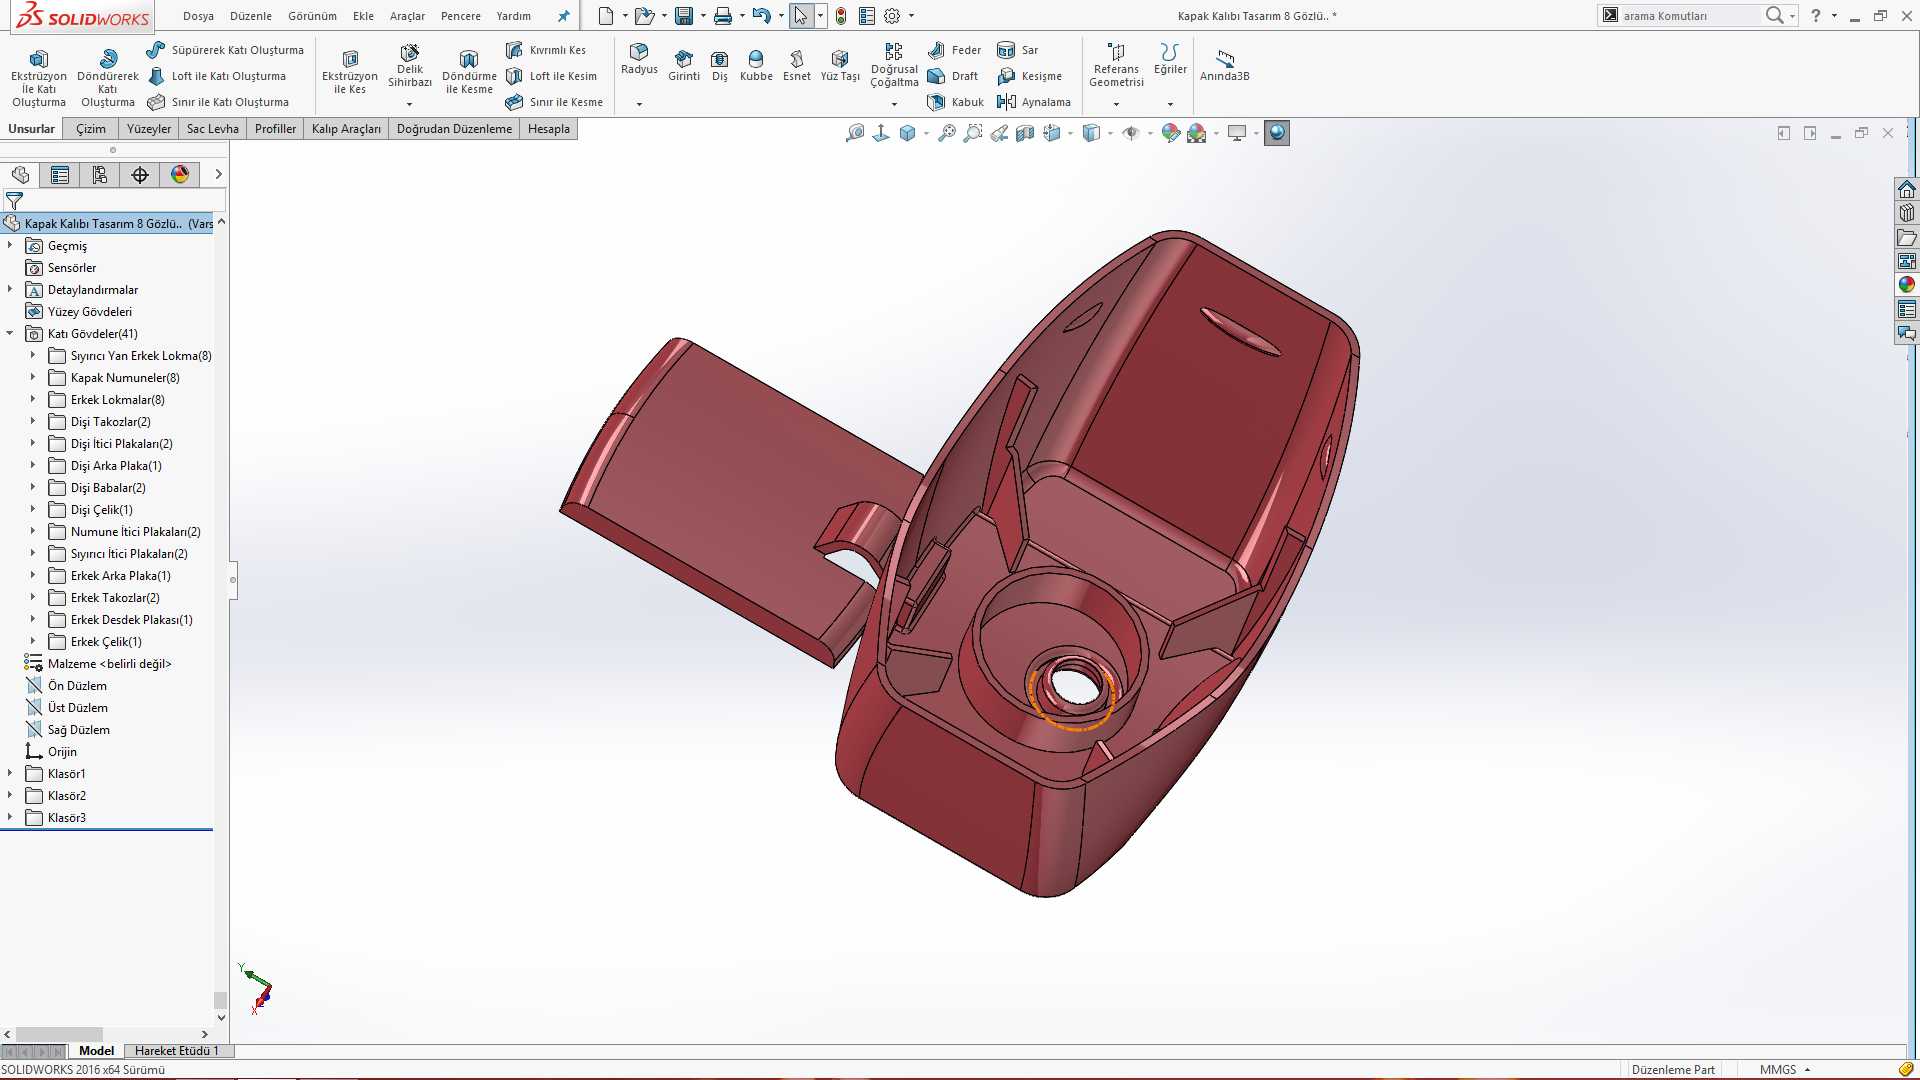
Task: Expand Kapak Numuneler(8) folder
Action: coord(33,378)
